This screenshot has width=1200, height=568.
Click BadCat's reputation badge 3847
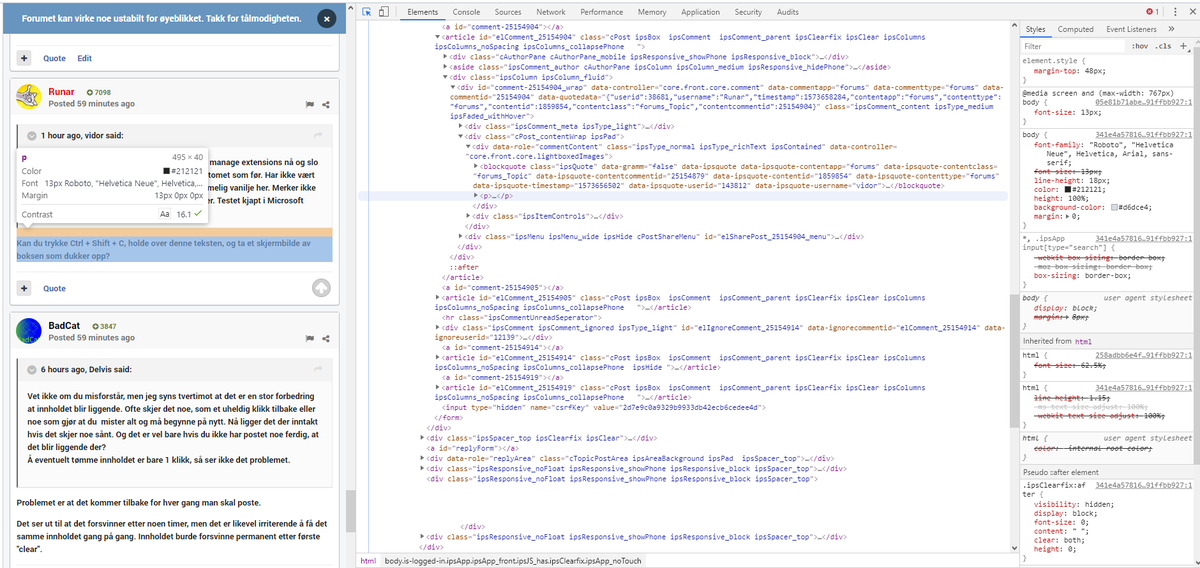point(104,326)
